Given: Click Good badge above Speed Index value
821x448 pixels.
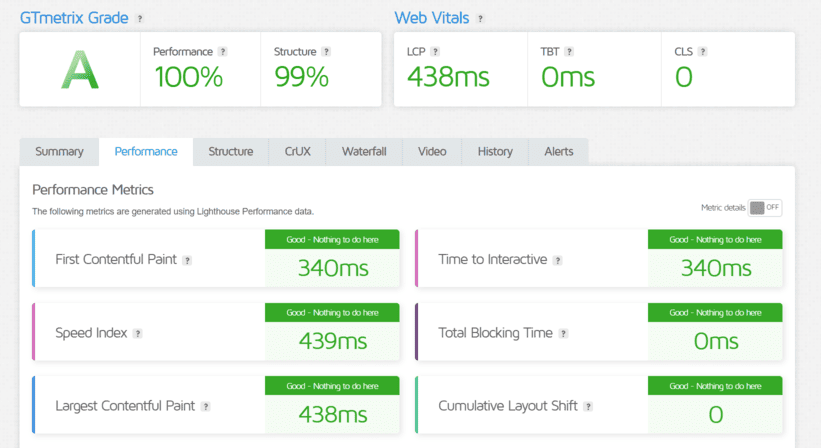Looking at the screenshot, I should pyautogui.click(x=332, y=312).
